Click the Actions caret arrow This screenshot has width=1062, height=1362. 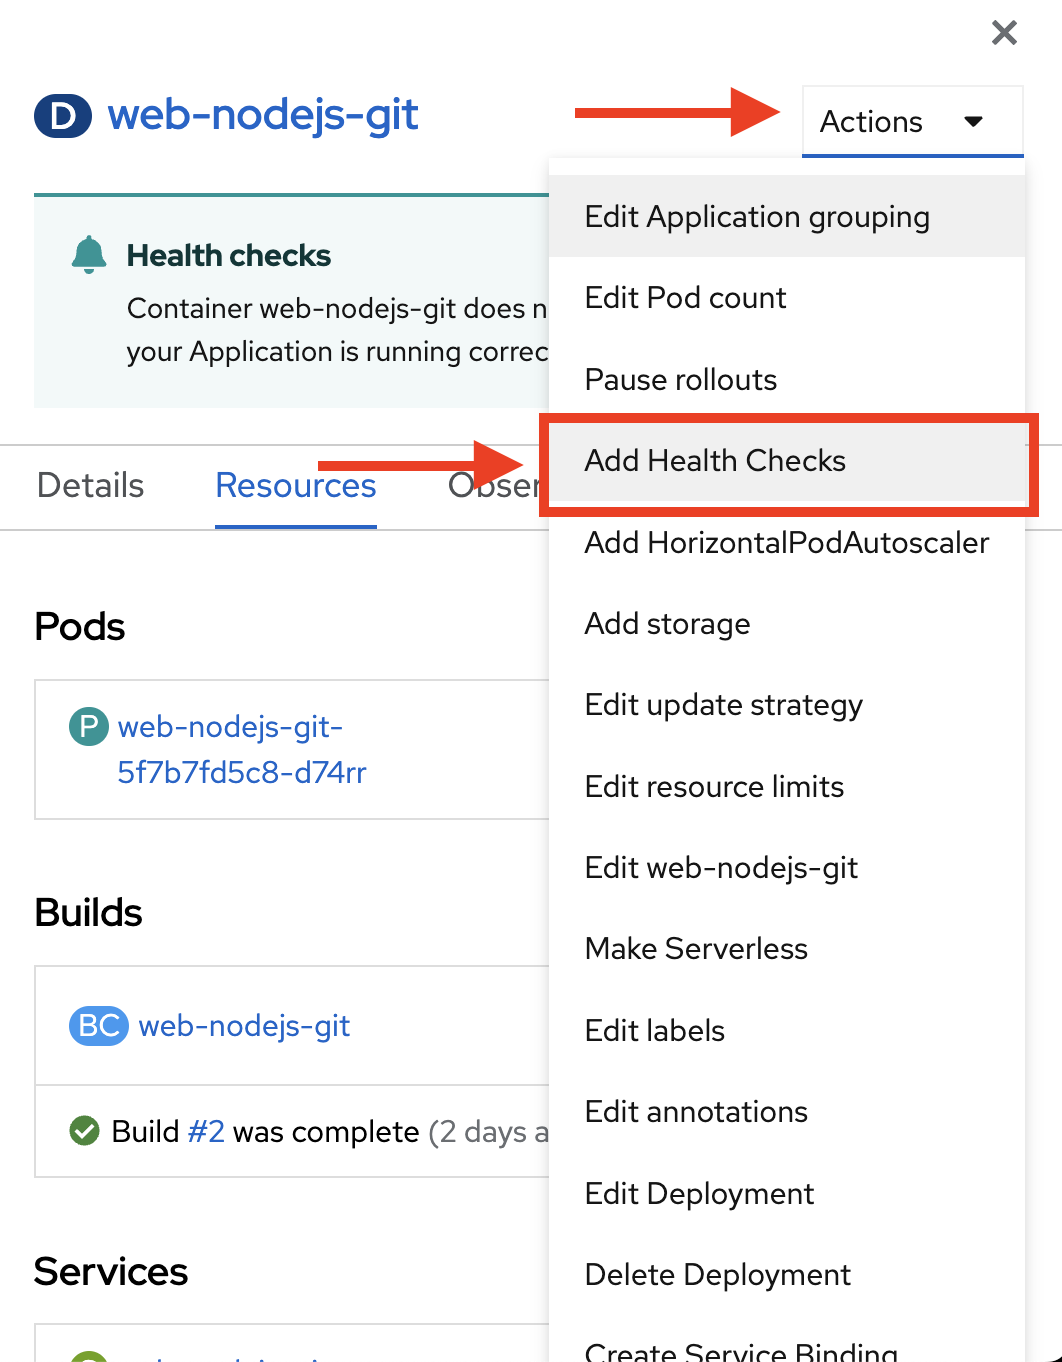tap(972, 121)
